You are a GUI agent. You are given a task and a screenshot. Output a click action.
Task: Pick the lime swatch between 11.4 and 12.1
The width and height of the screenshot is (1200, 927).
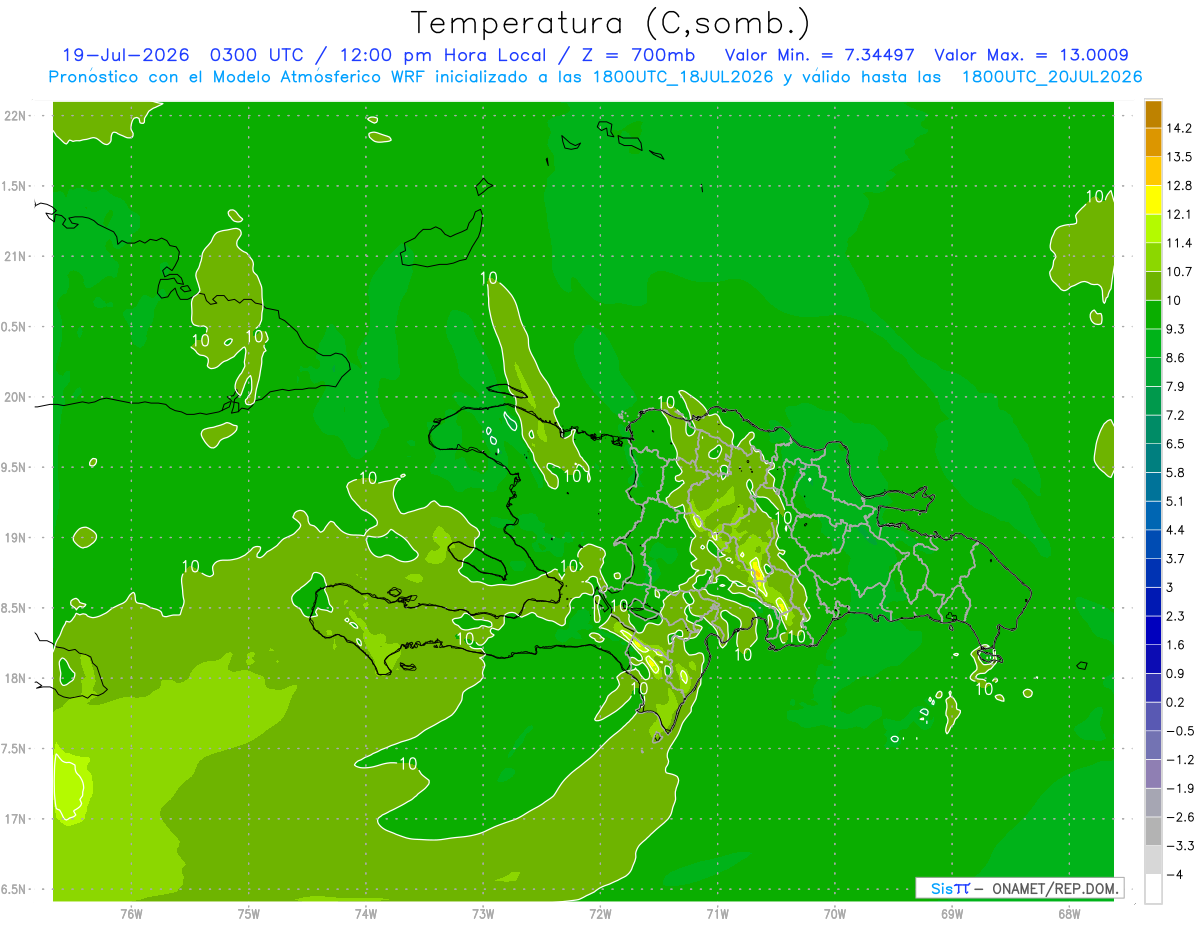[1153, 228]
